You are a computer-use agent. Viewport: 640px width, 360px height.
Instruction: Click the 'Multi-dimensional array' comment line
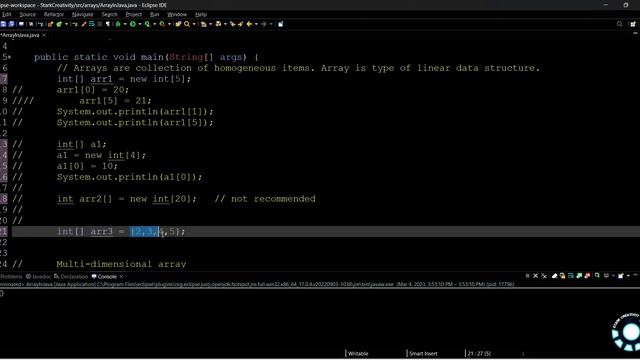pyautogui.click(x=121, y=264)
